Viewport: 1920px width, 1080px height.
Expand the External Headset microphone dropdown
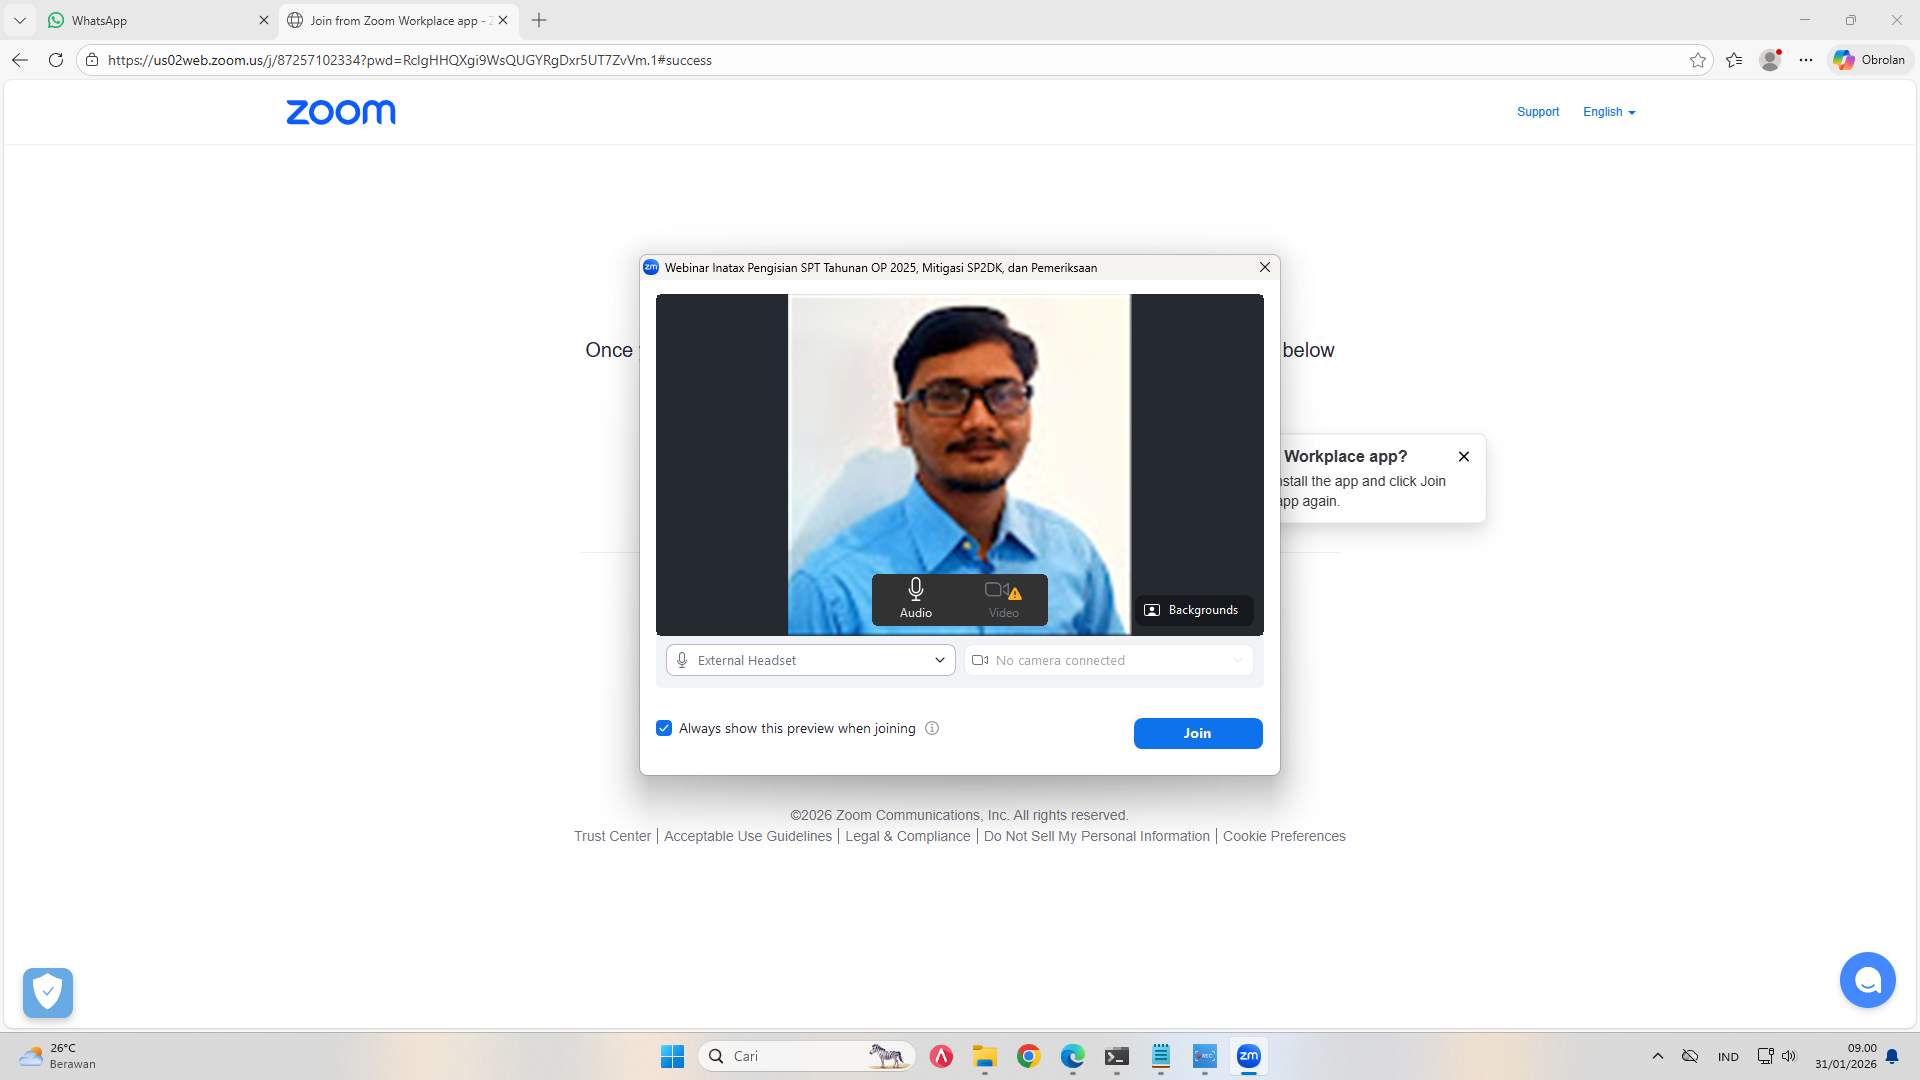click(810, 660)
